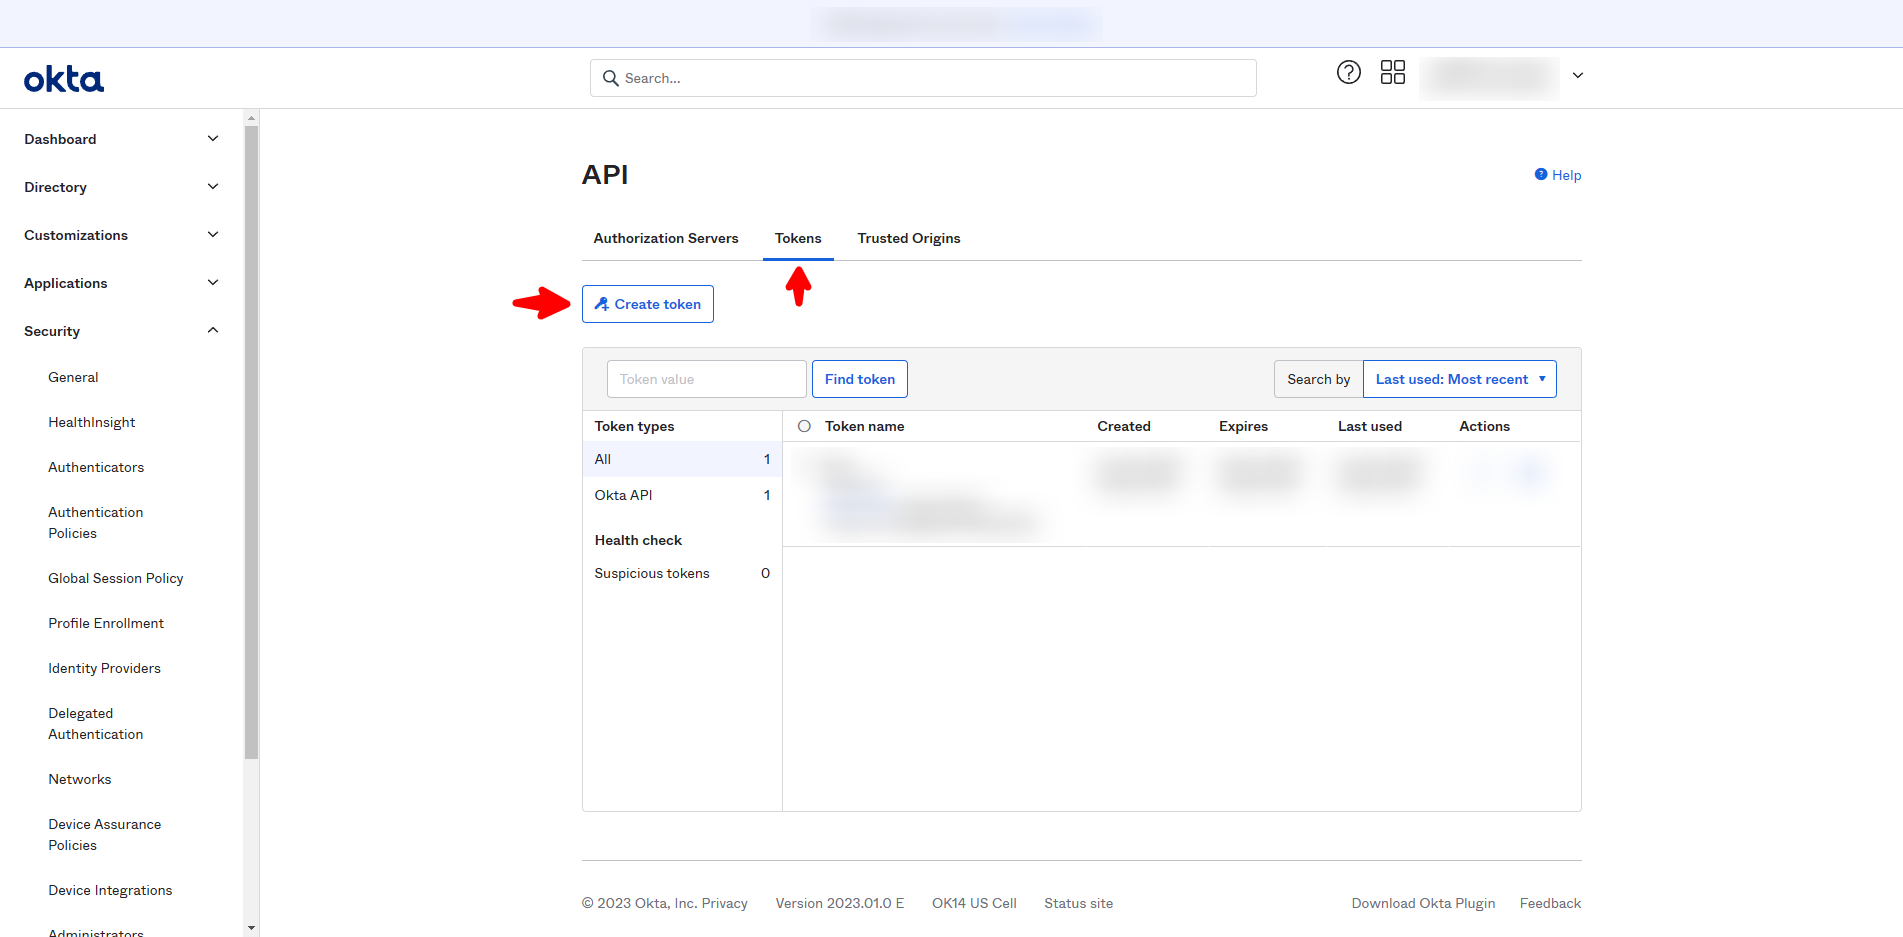Click the blue Help icon beside API
This screenshot has height=937, width=1903.
coord(1541,174)
